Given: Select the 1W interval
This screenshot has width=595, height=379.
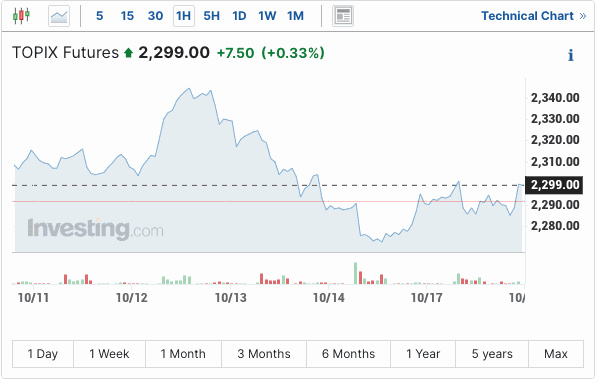Looking at the screenshot, I should [267, 16].
